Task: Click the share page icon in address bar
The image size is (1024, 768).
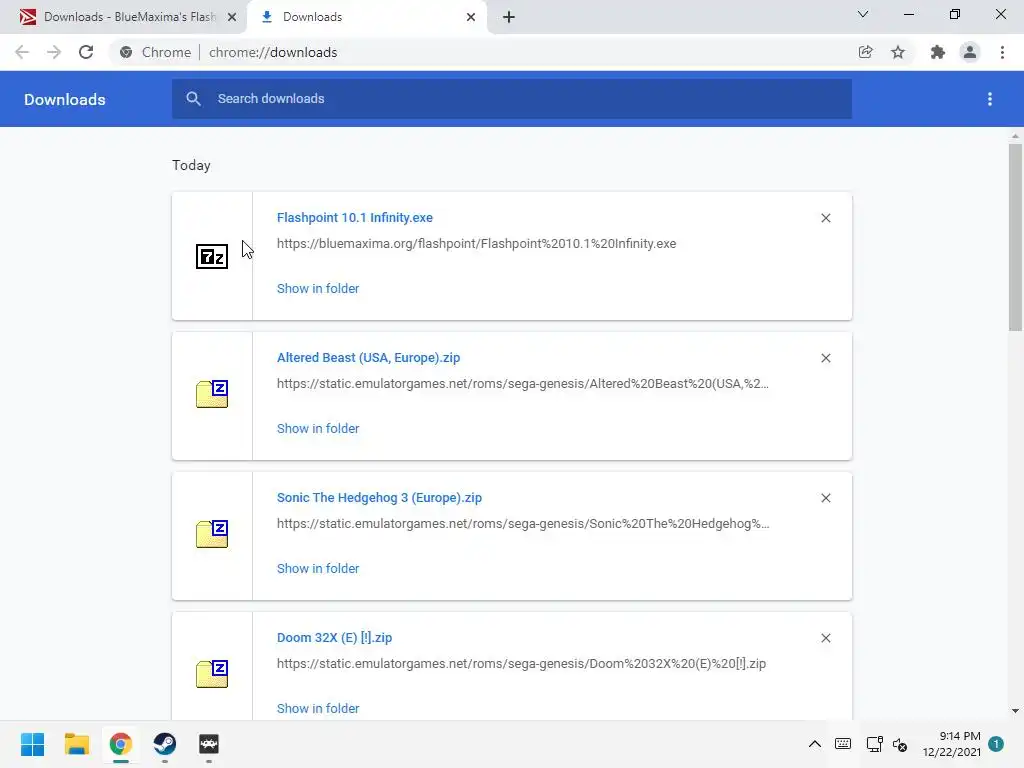Action: click(x=865, y=52)
